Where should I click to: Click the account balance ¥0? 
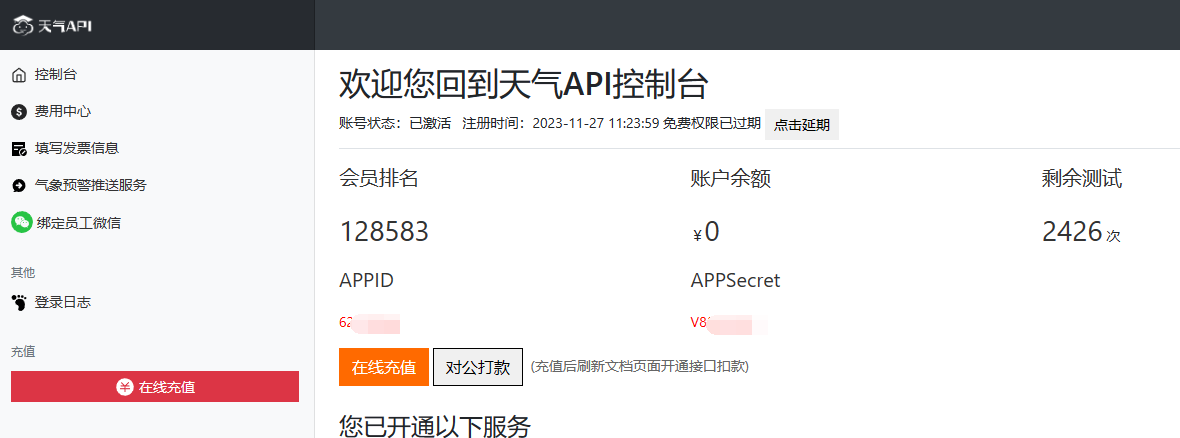click(705, 232)
